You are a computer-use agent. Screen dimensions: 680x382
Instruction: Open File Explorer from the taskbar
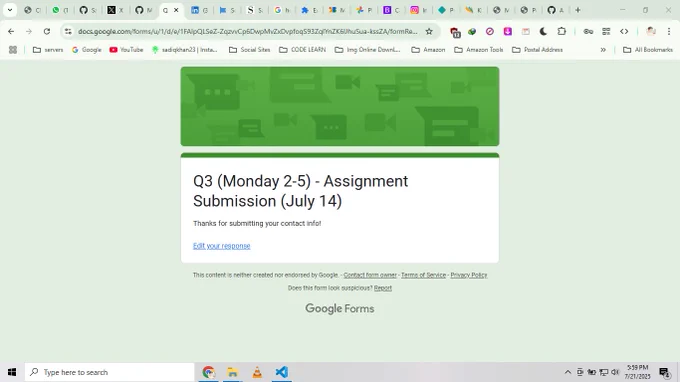(233, 372)
